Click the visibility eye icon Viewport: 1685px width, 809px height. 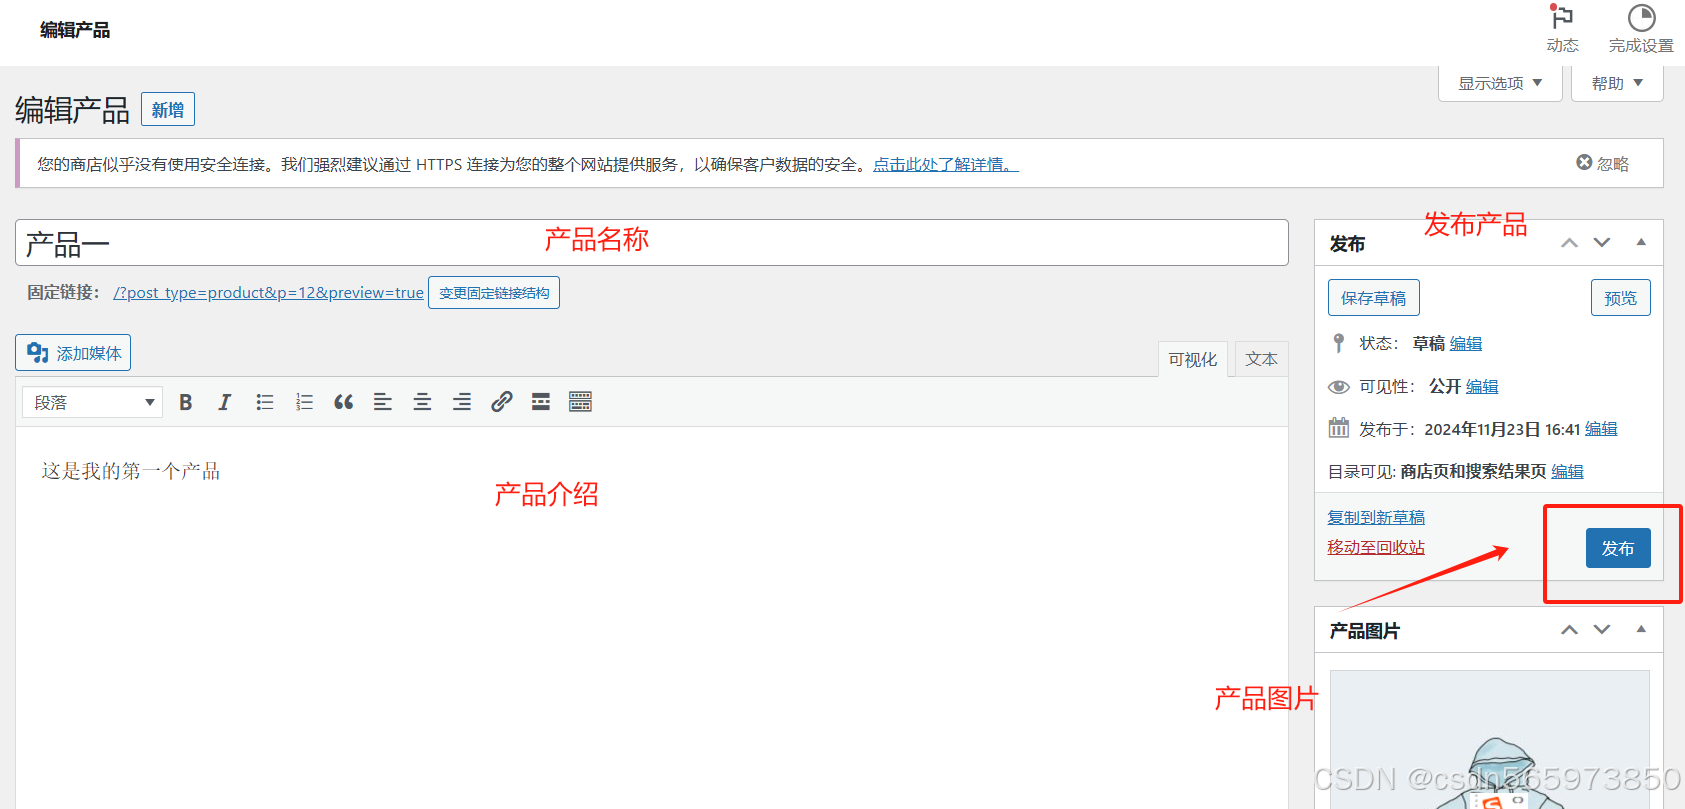click(1339, 387)
